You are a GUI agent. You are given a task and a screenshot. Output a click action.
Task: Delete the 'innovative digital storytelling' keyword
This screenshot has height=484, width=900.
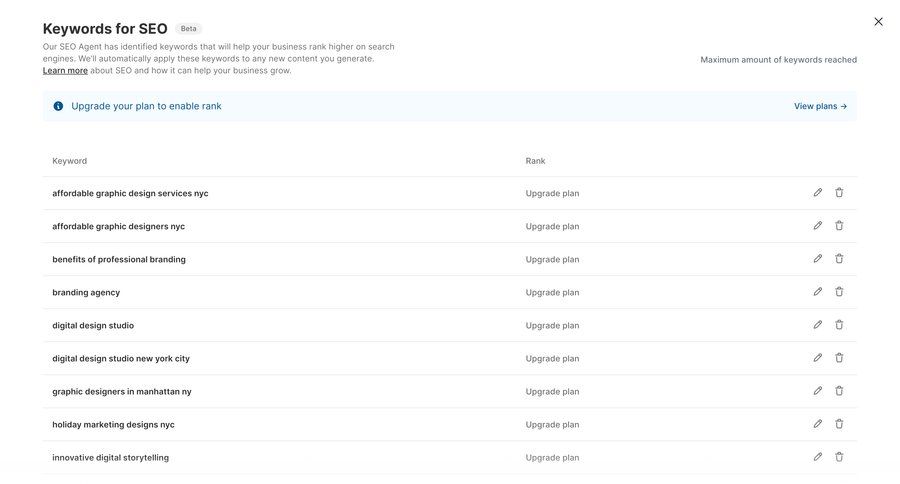point(839,457)
